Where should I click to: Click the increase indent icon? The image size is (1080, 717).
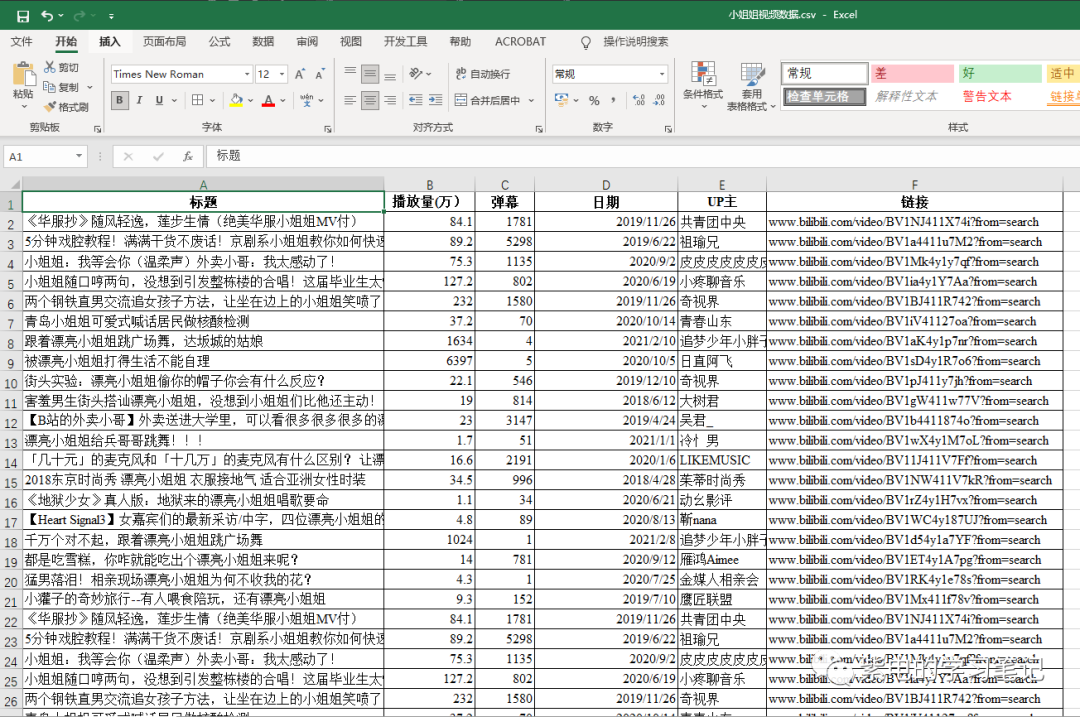pyautogui.click(x=435, y=100)
